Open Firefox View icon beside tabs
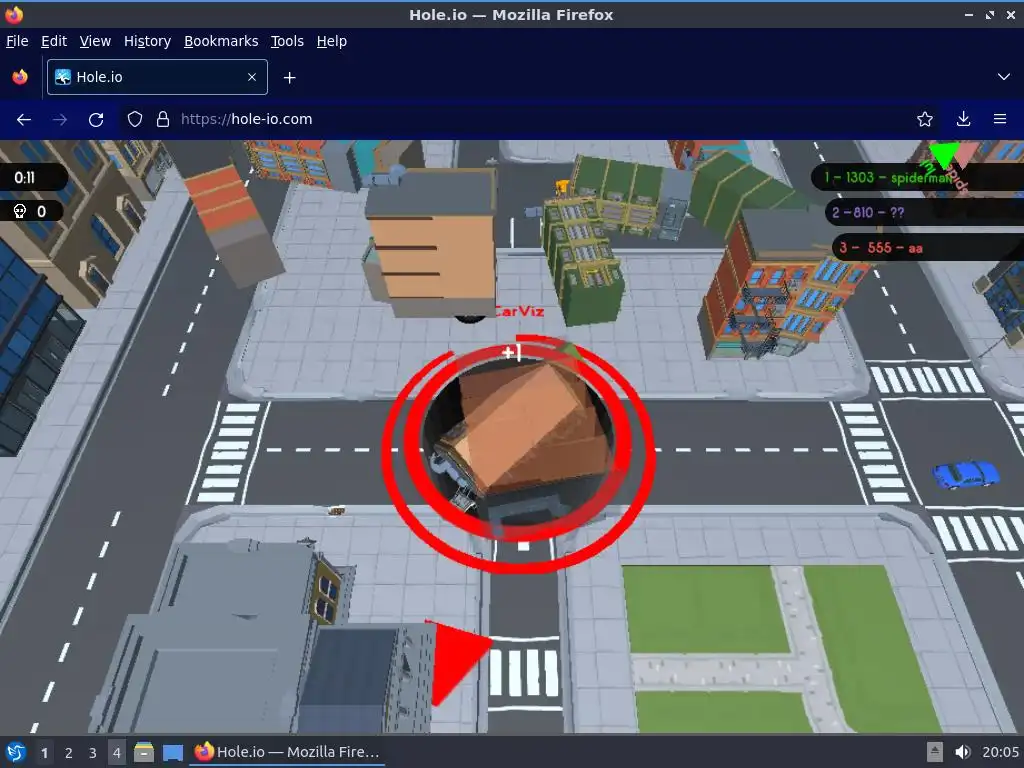Screen dimensions: 1024x768 (x=20, y=77)
